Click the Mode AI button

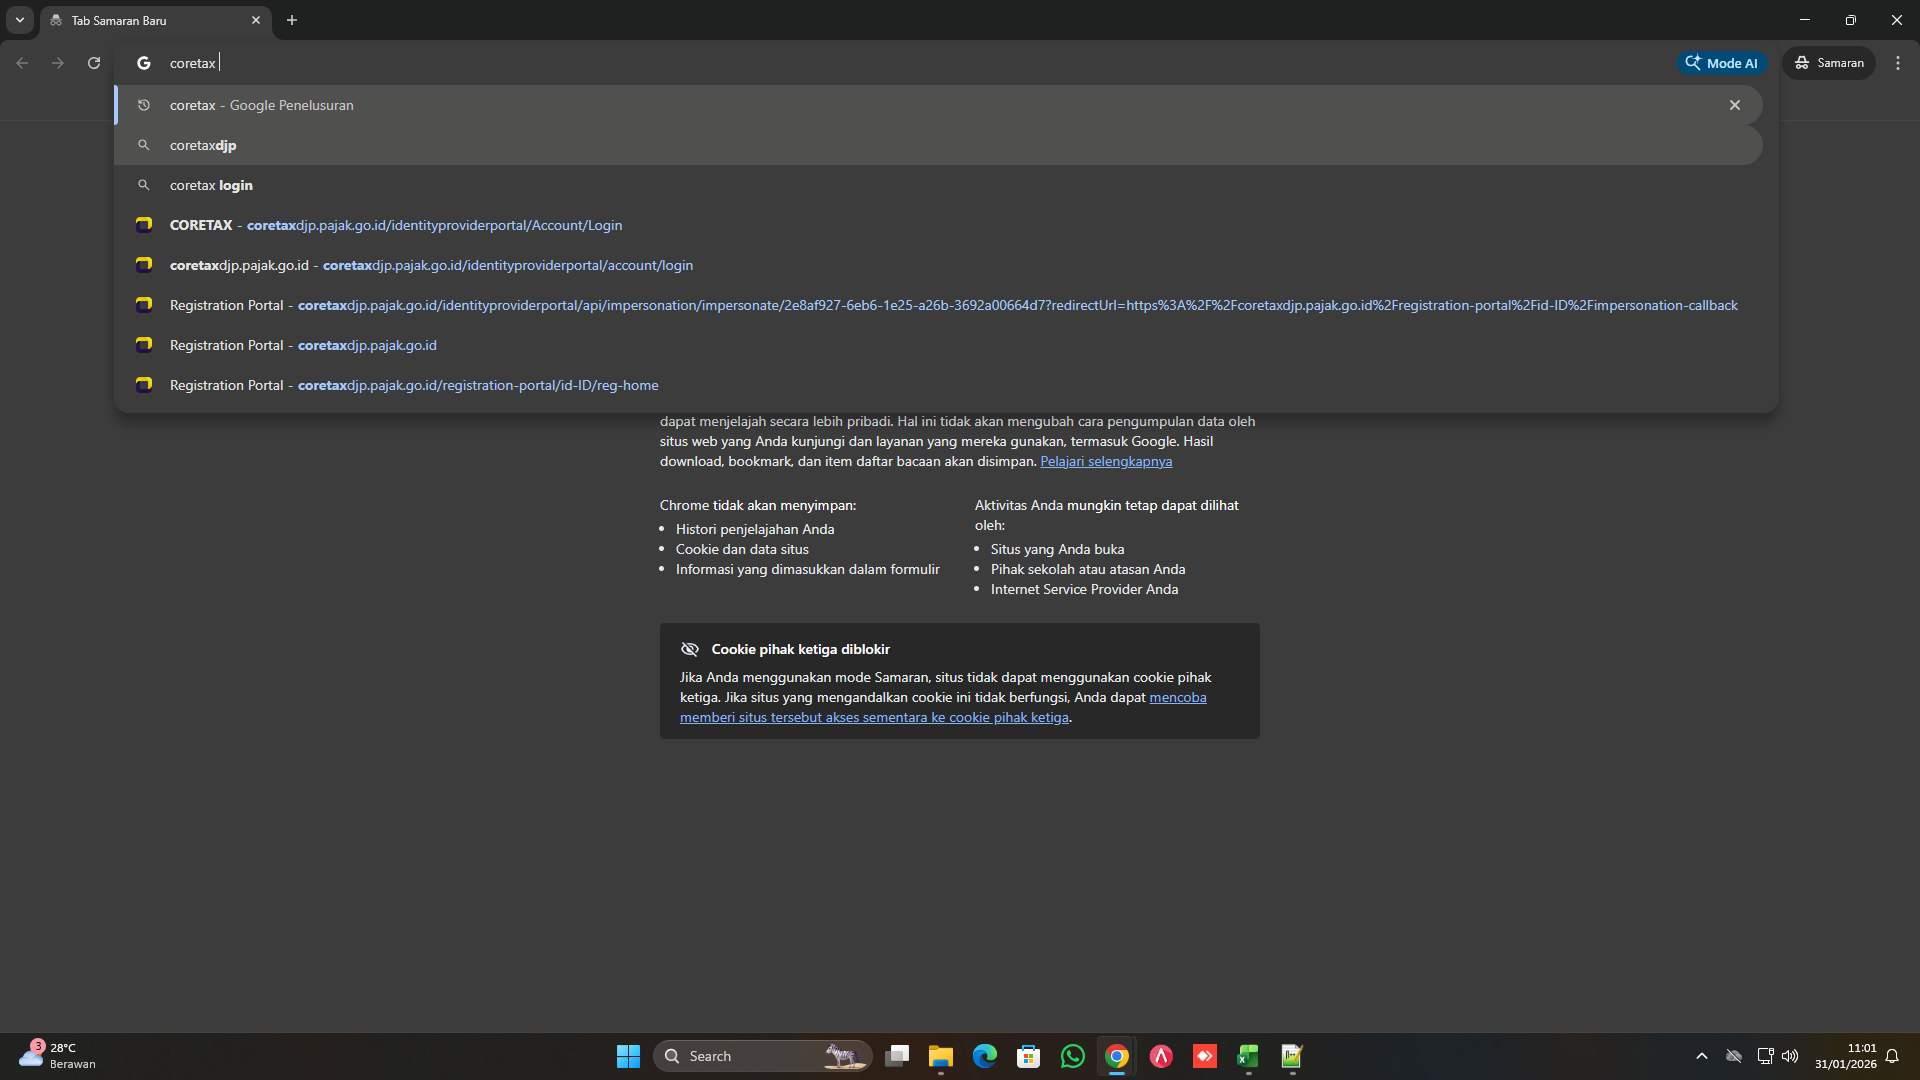[x=1722, y=62]
